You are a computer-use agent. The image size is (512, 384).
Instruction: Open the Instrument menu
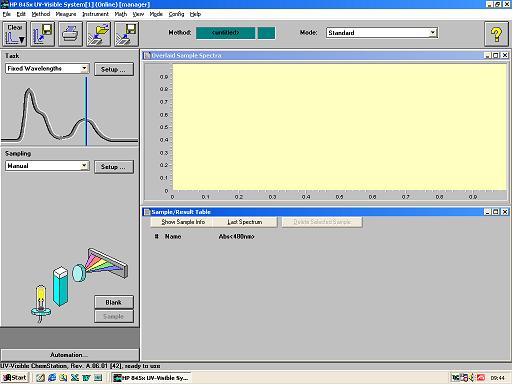pyautogui.click(x=95, y=14)
